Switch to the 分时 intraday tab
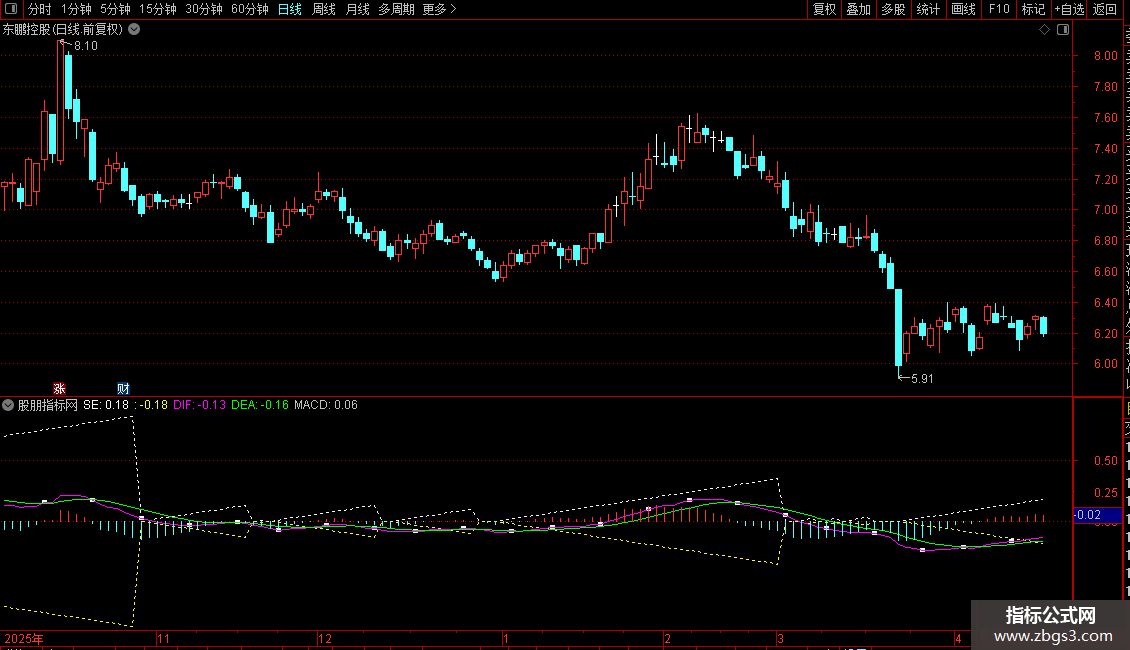This screenshot has height=650, width=1130. [x=40, y=9]
